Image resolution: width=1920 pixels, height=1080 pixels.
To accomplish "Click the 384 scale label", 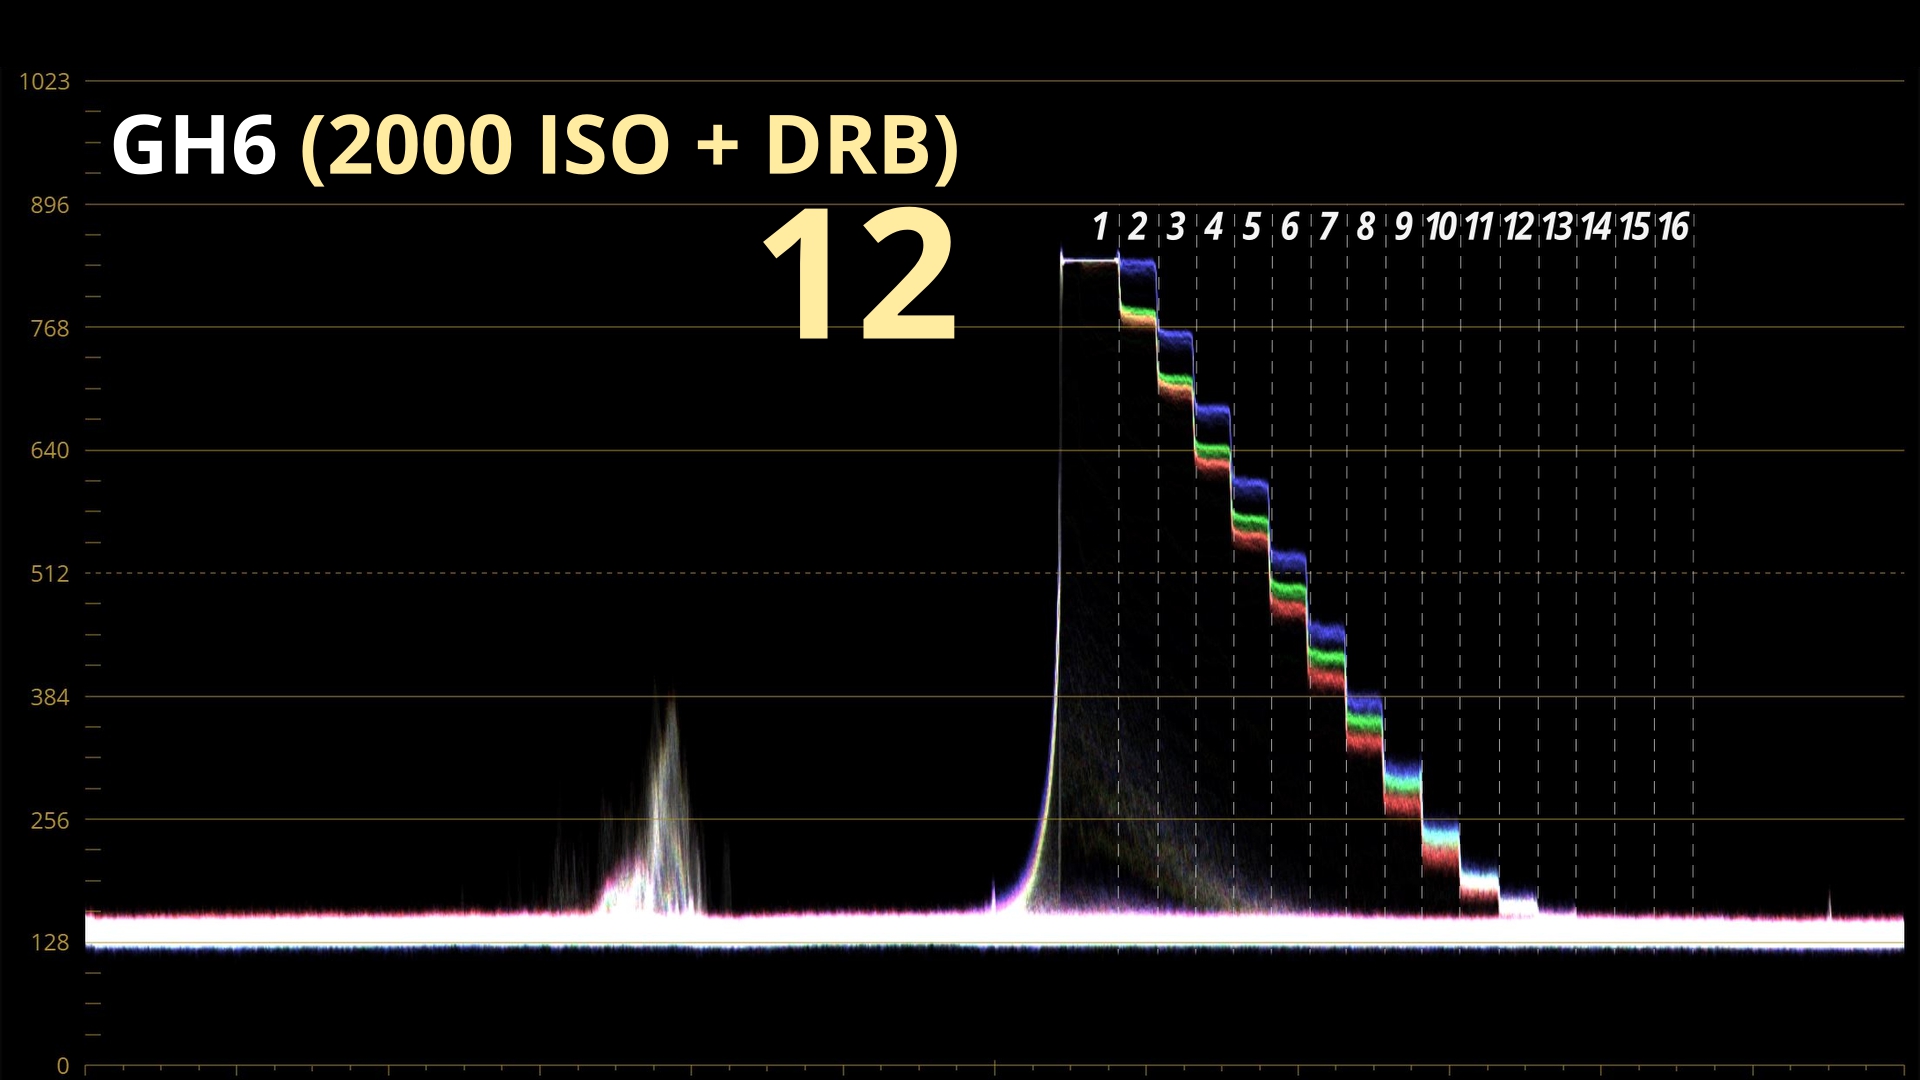I will point(50,698).
